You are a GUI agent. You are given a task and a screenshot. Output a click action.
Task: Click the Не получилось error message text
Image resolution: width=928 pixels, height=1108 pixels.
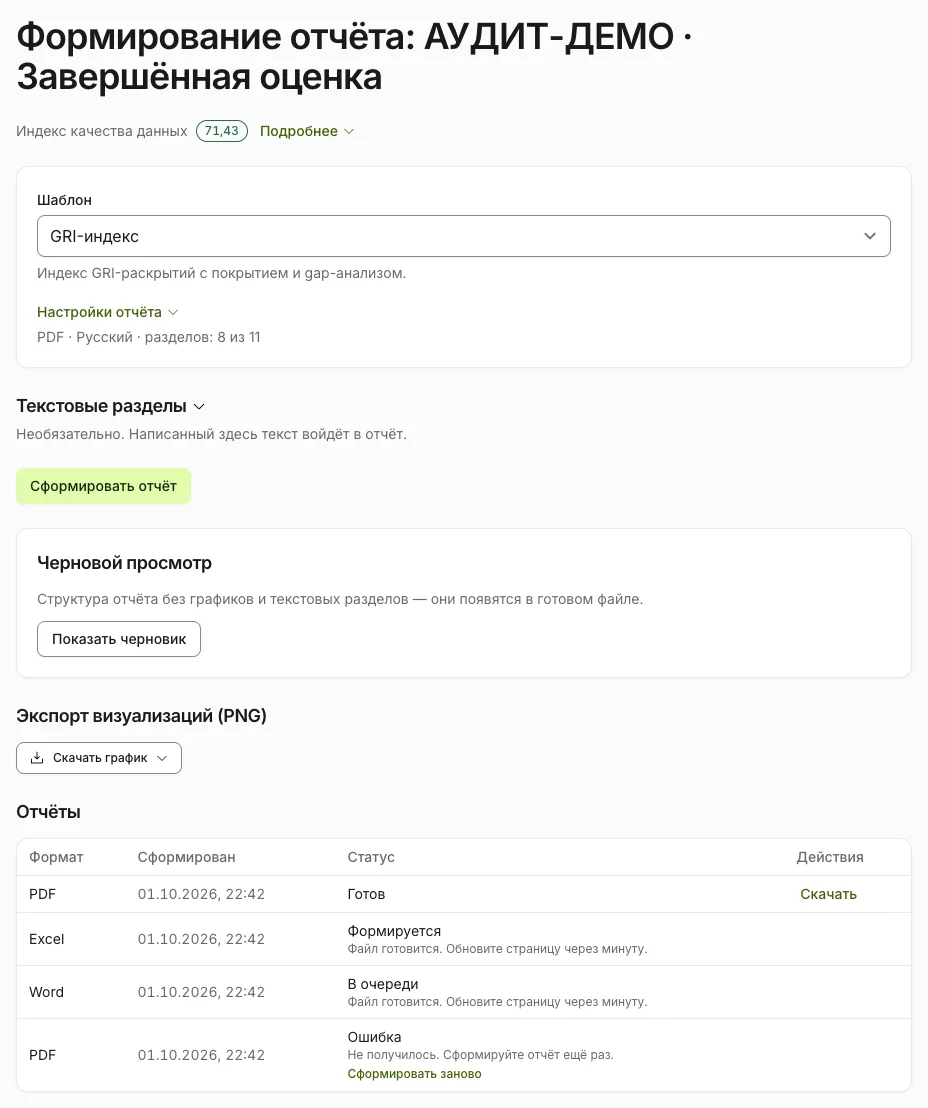[x=481, y=1055]
